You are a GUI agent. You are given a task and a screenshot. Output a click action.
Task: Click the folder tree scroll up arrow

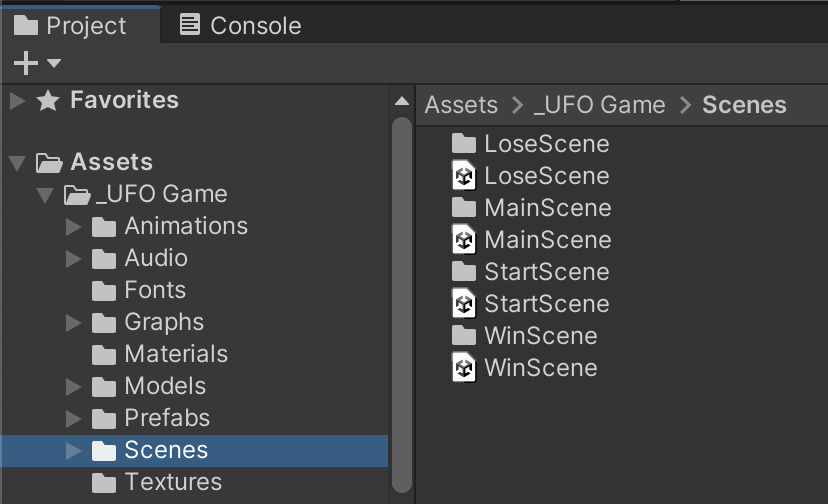[x=401, y=102]
